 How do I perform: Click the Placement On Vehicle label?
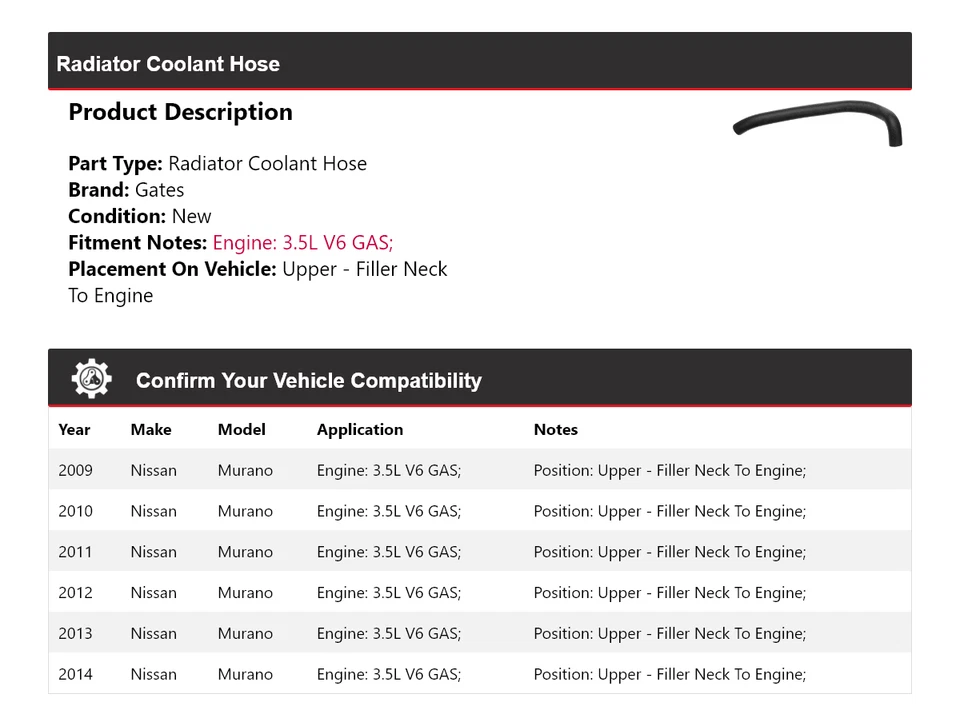pyautogui.click(x=172, y=269)
